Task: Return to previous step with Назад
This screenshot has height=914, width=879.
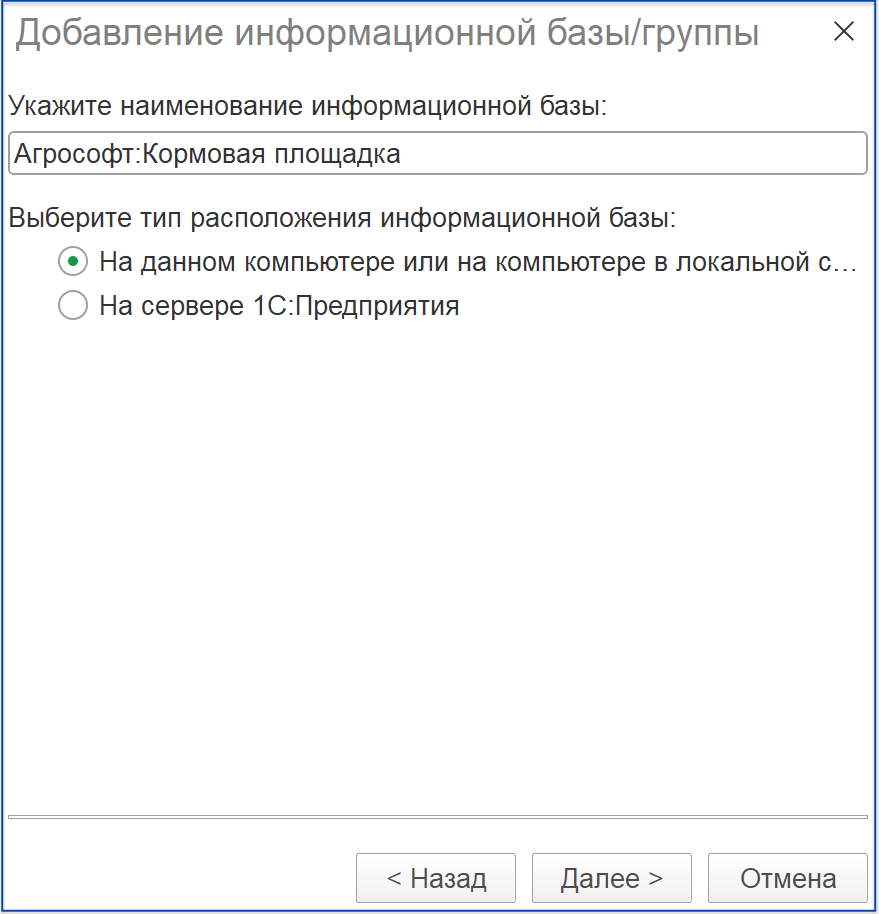Action: pyautogui.click(x=436, y=878)
